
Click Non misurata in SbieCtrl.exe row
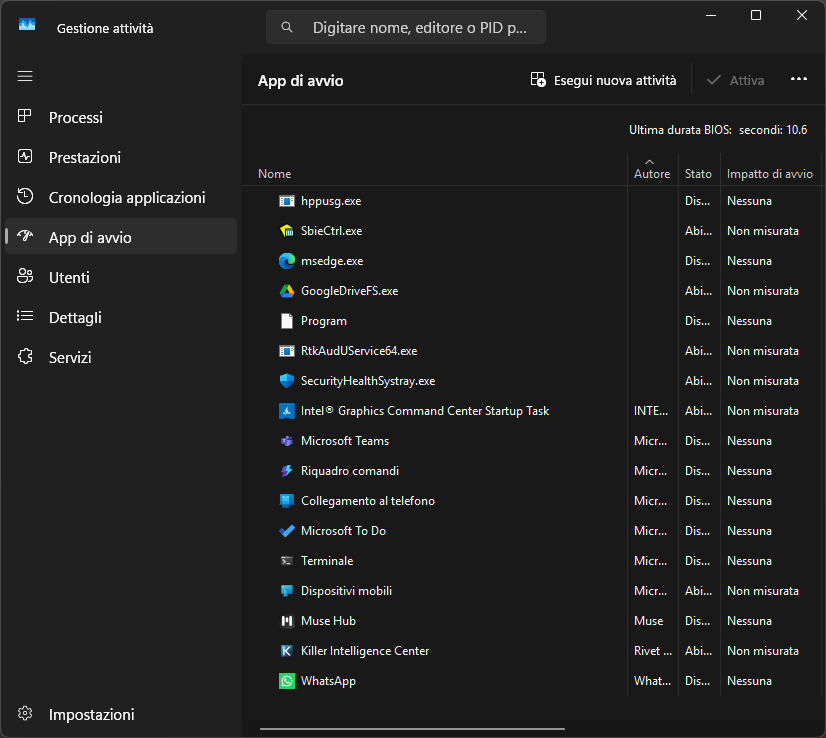(x=763, y=231)
